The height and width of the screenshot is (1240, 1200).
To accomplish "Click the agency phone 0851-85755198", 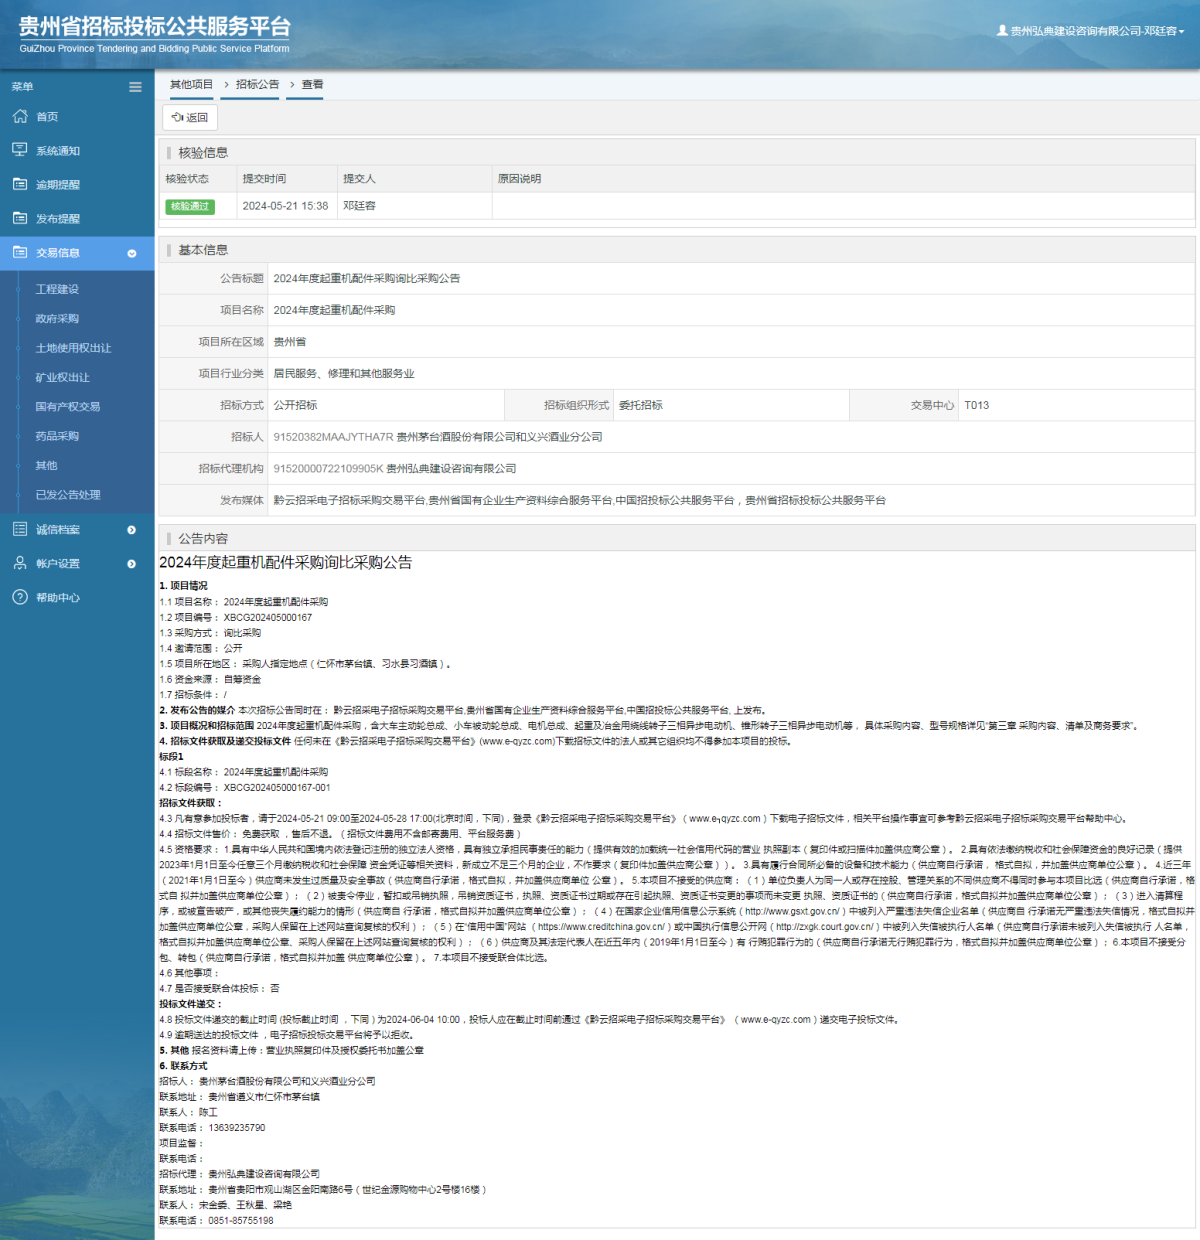I will [x=241, y=1221].
